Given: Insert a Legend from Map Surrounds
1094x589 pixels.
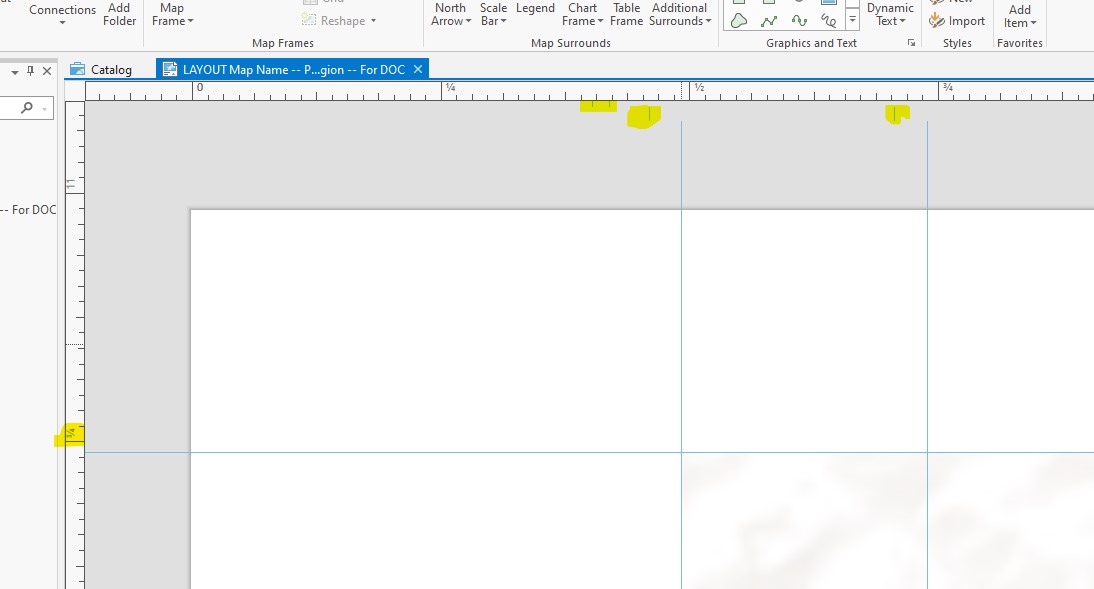Looking at the screenshot, I should [x=535, y=8].
